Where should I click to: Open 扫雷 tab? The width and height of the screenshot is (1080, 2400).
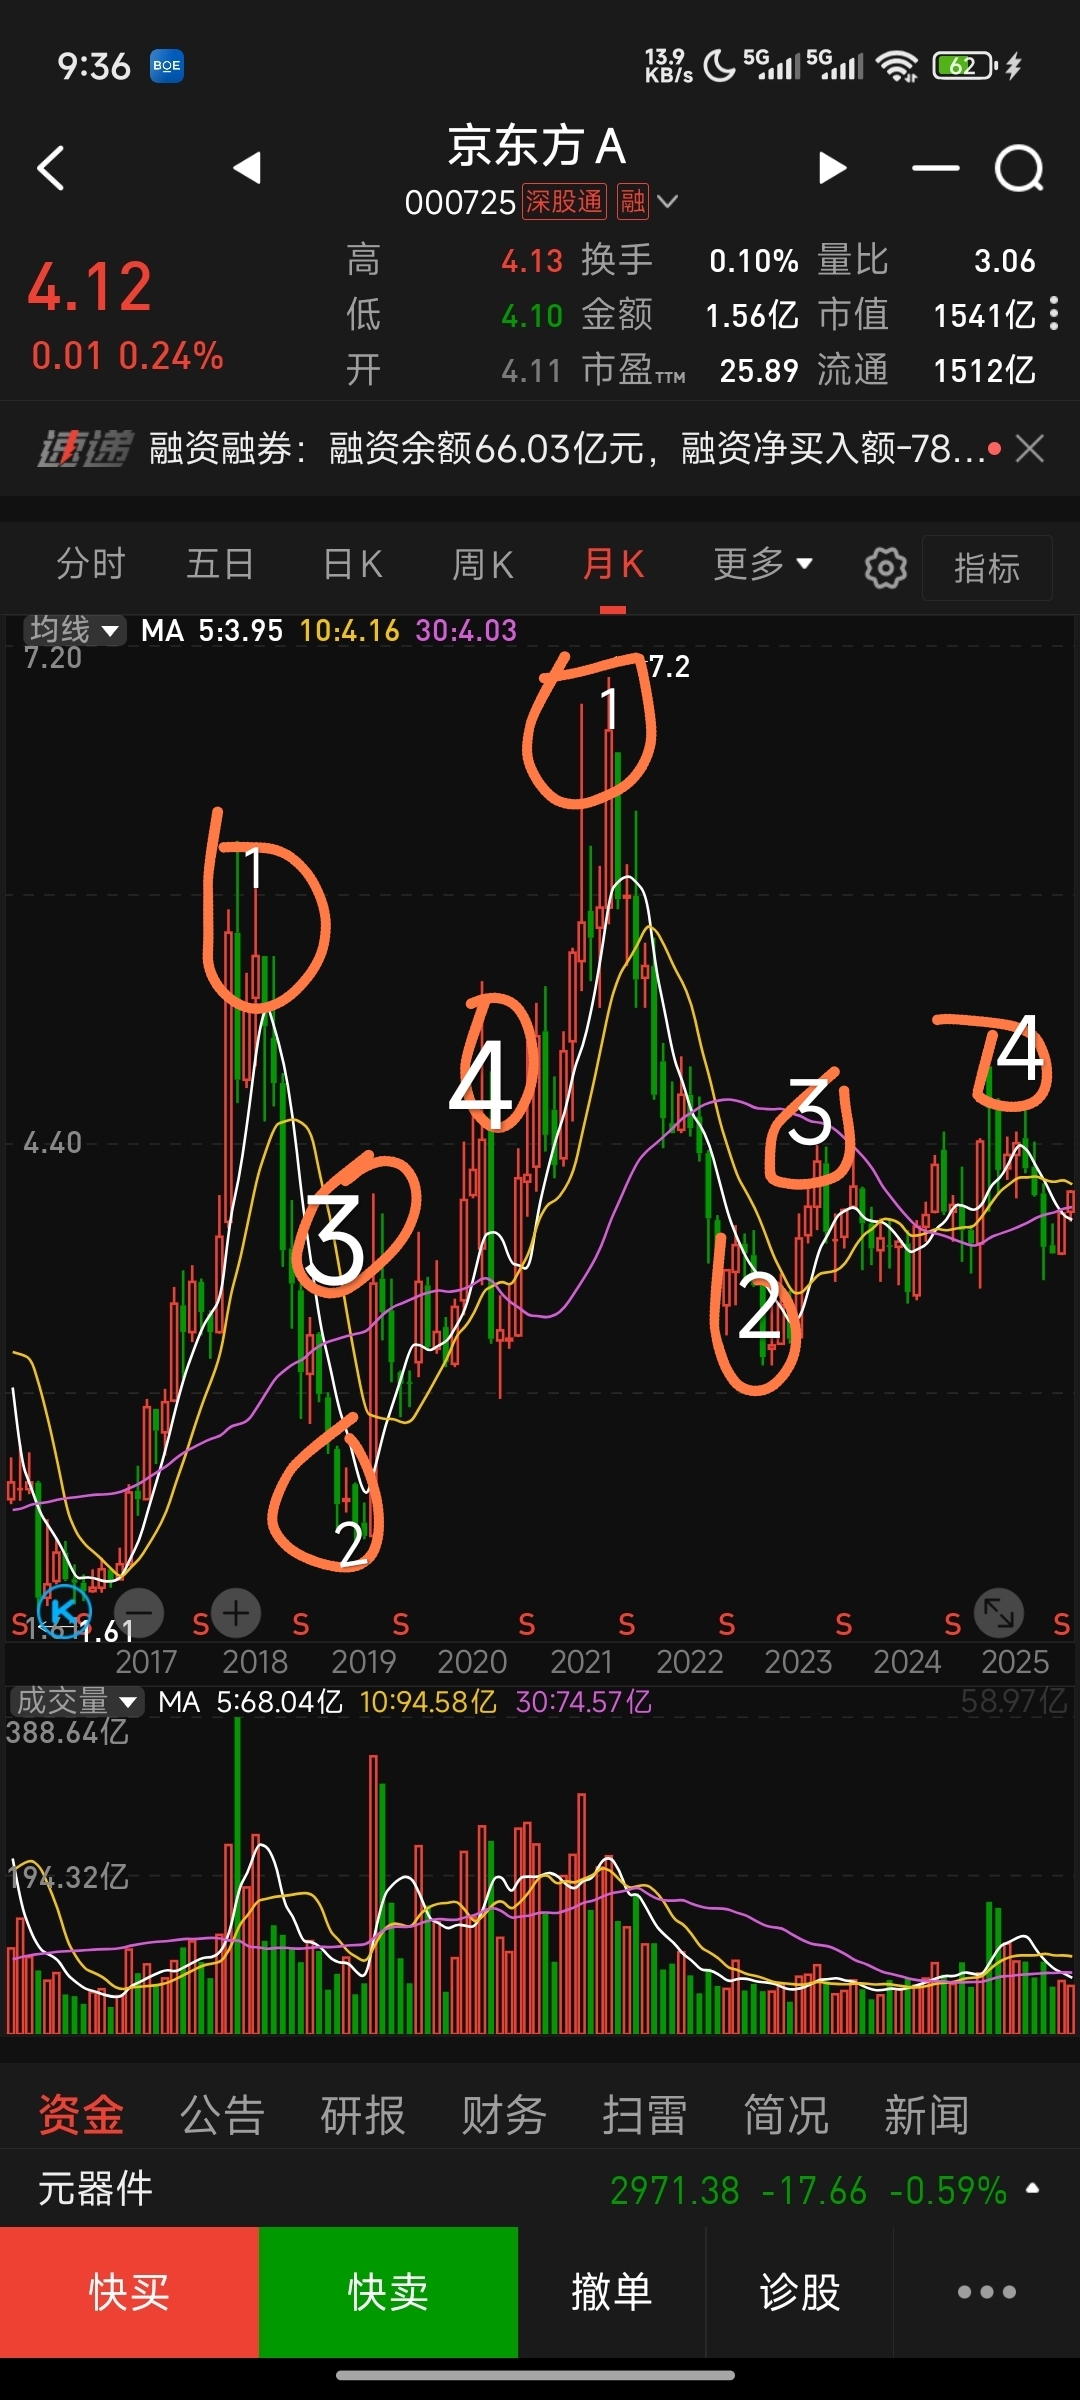[645, 2114]
